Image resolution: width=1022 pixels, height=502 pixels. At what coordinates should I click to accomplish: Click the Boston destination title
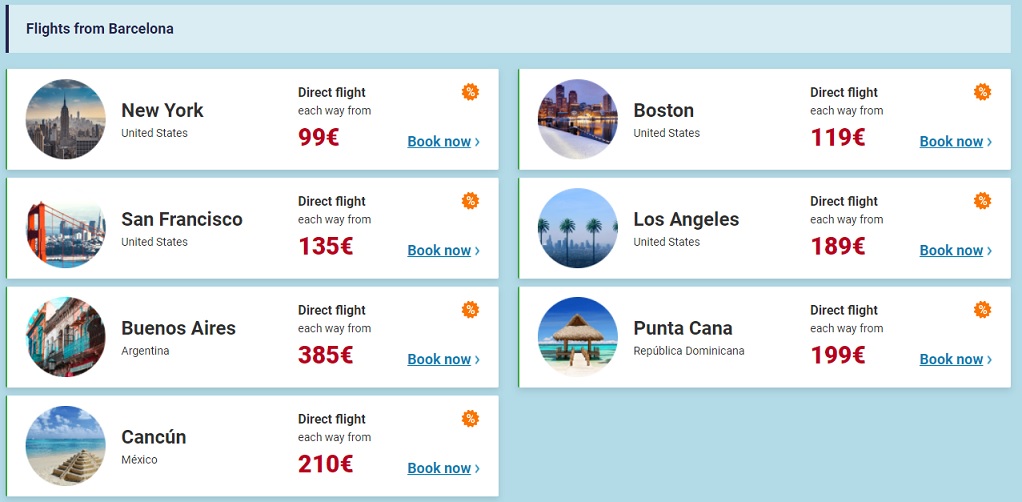664,110
